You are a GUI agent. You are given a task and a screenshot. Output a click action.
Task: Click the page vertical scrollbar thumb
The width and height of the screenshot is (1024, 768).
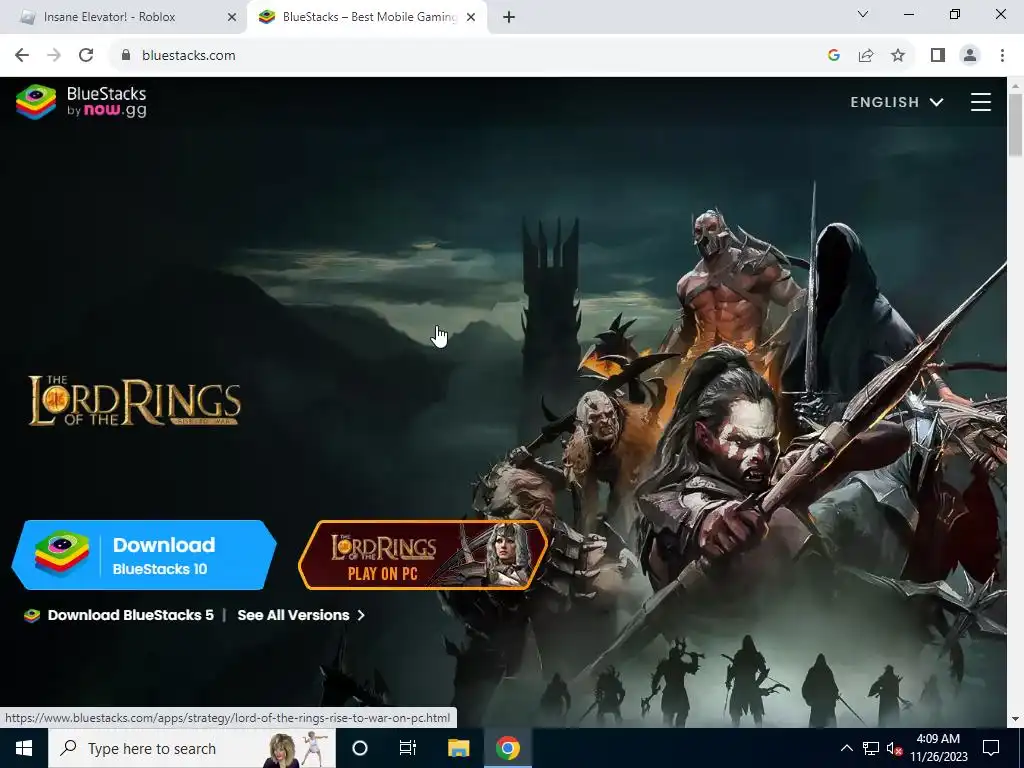pyautogui.click(x=1015, y=125)
